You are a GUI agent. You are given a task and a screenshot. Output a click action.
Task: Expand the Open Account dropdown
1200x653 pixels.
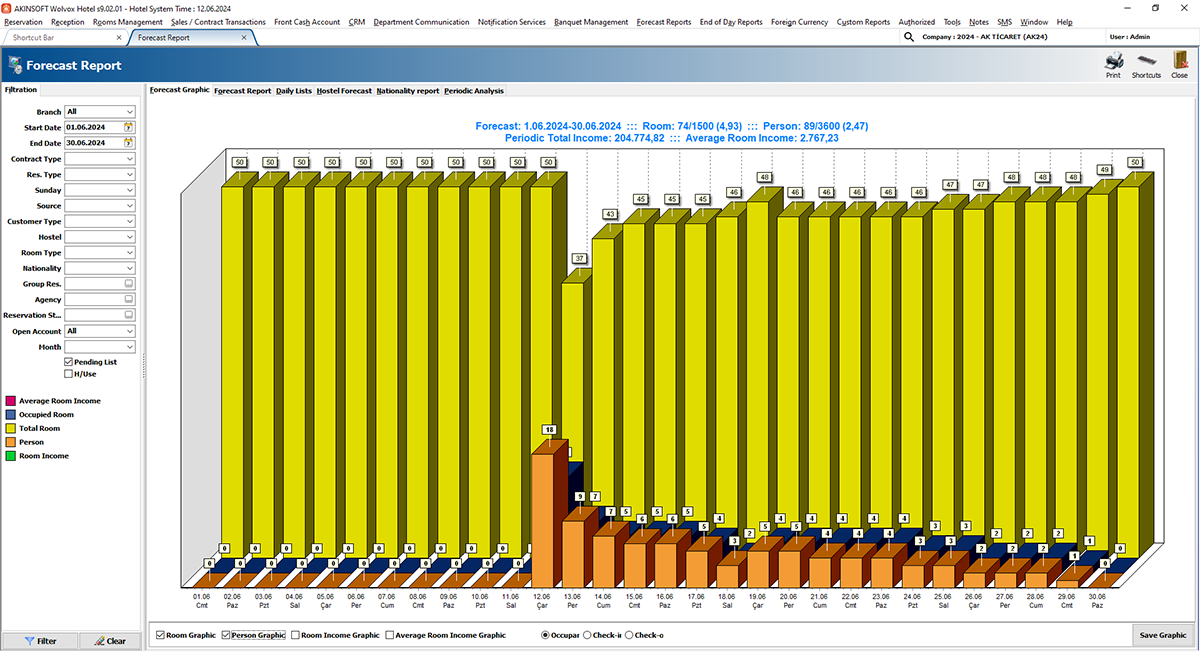tap(130, 331)
